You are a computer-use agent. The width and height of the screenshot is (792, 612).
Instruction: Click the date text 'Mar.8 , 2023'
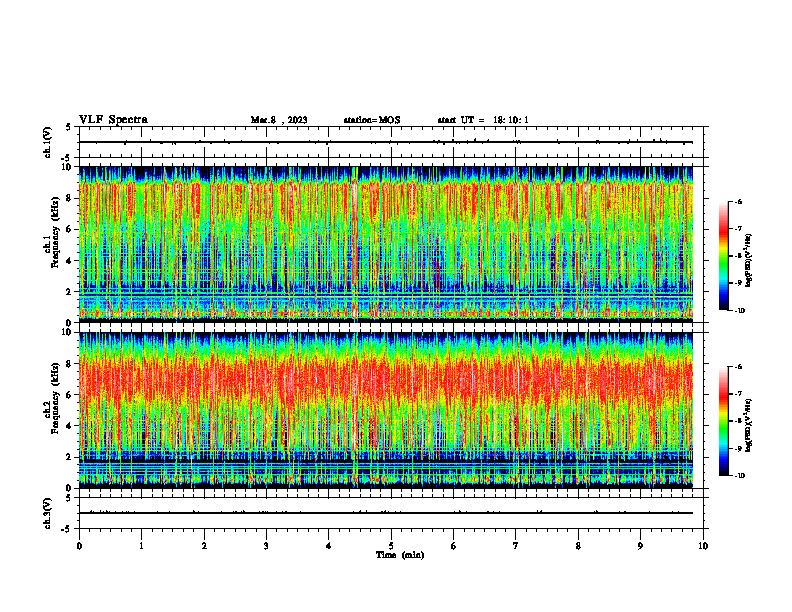tap(279, 120)
